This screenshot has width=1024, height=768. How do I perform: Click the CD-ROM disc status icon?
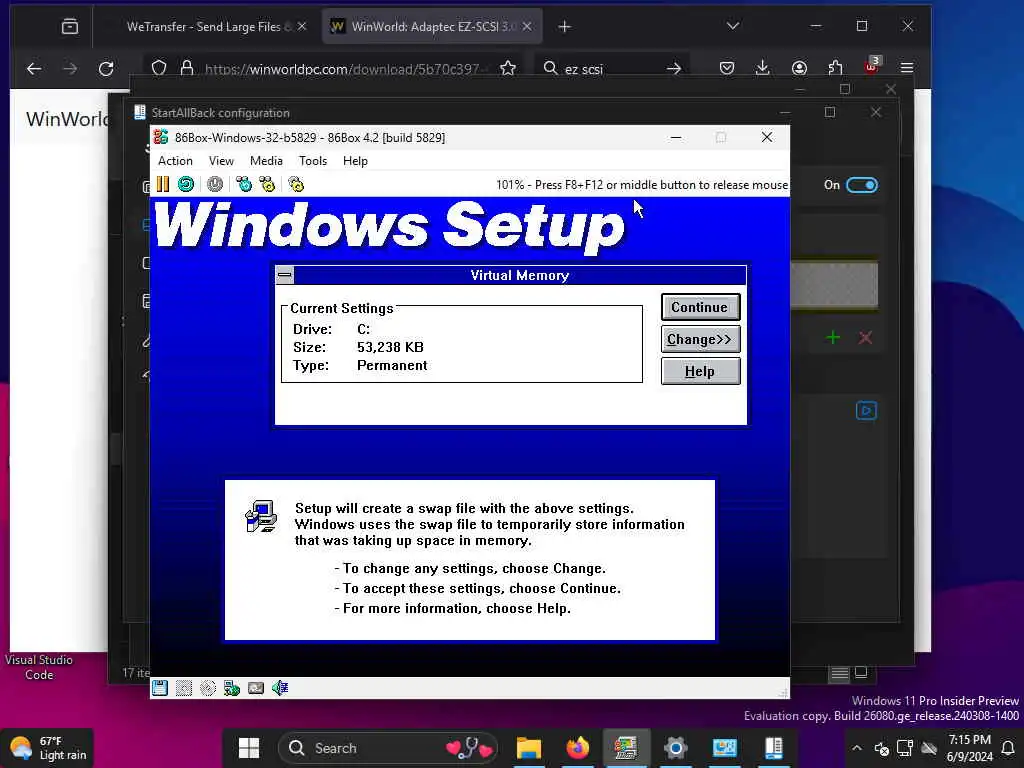coord(208,688)
